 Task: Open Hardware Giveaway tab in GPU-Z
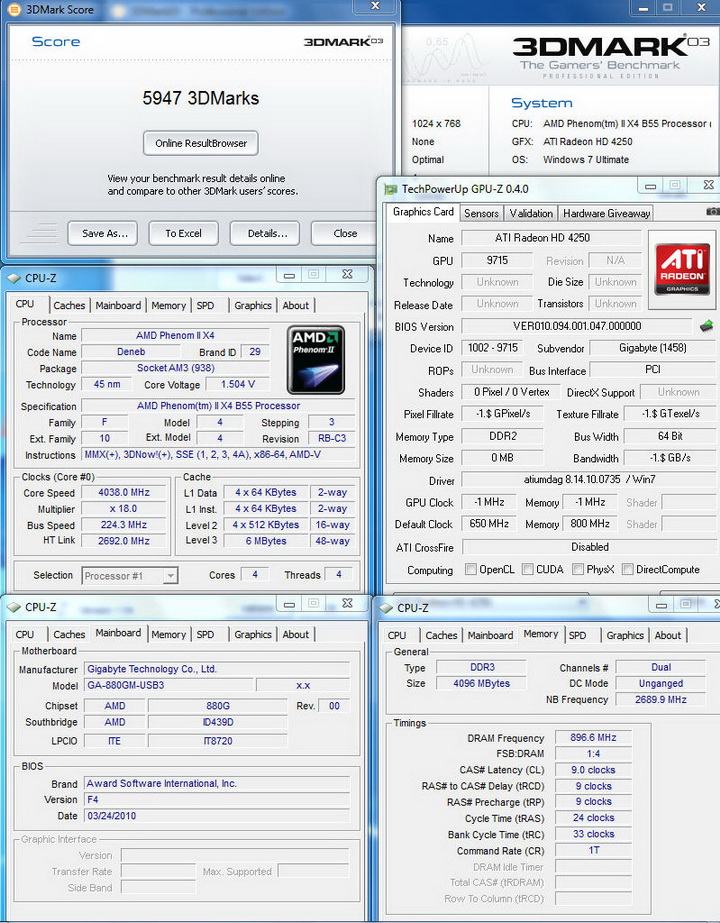click(x=606, y=213)
